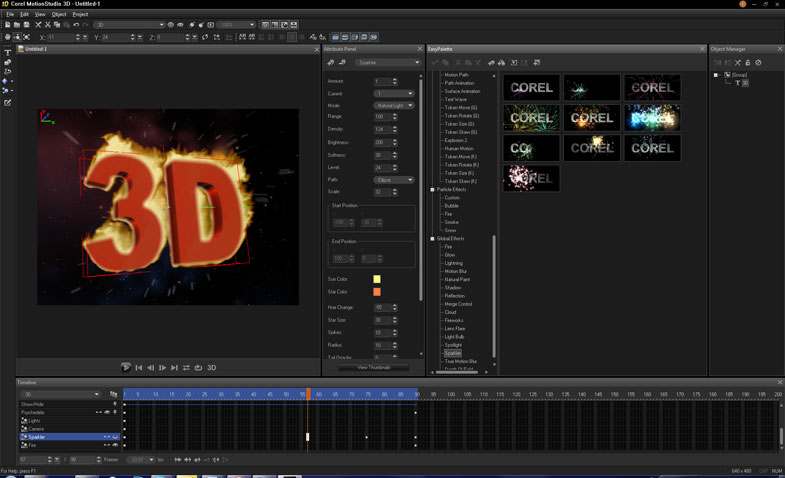The height and width of the screenshot is (478, 785).
Task: Collapse the Group node in Object Manager
Action: pos(717,75)
